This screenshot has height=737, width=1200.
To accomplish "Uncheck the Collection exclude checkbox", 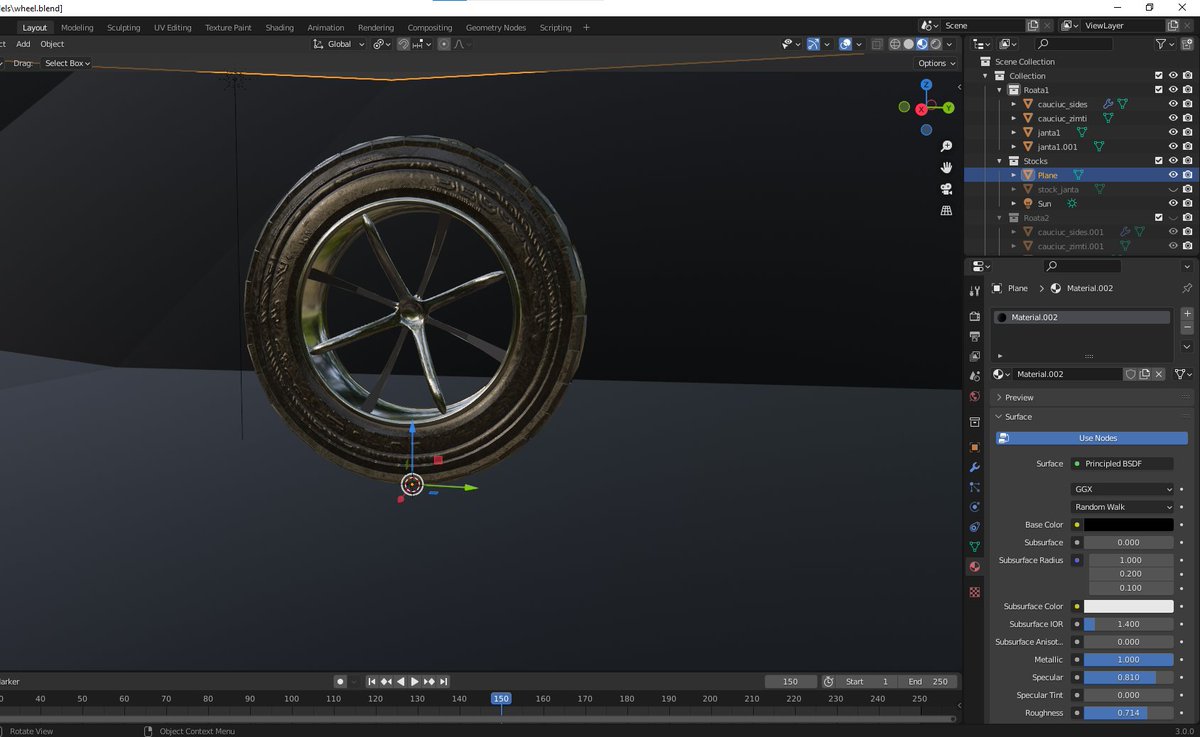I will click(x=1159, y=75).
